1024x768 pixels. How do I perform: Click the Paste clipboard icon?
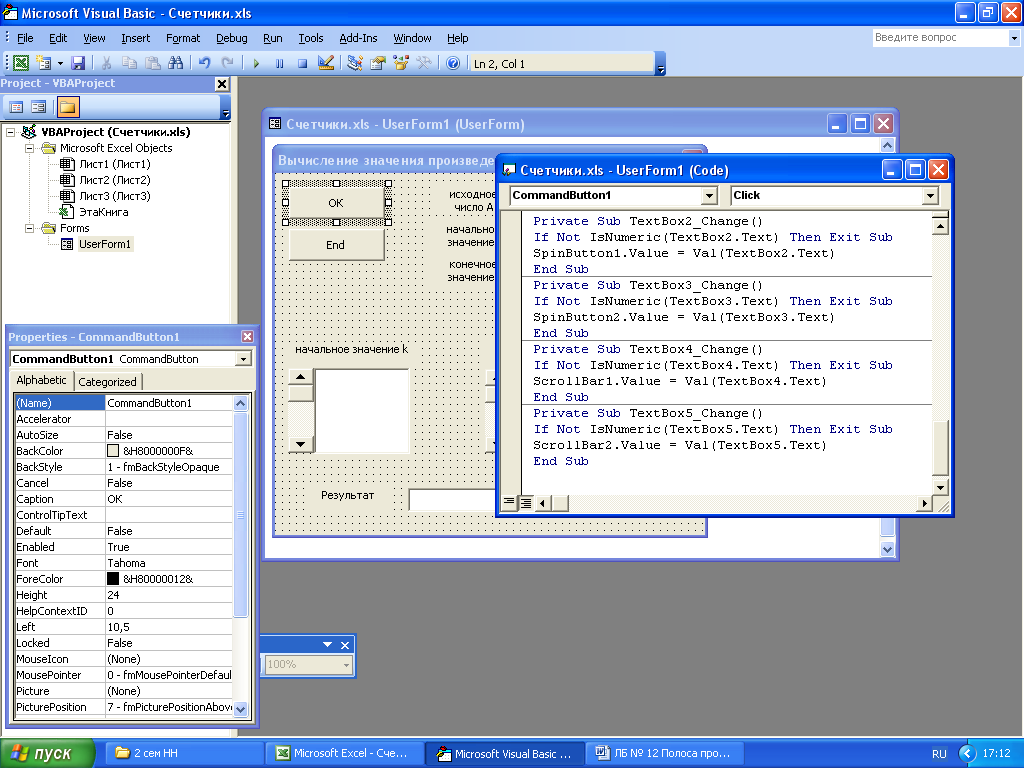(153, 63)
